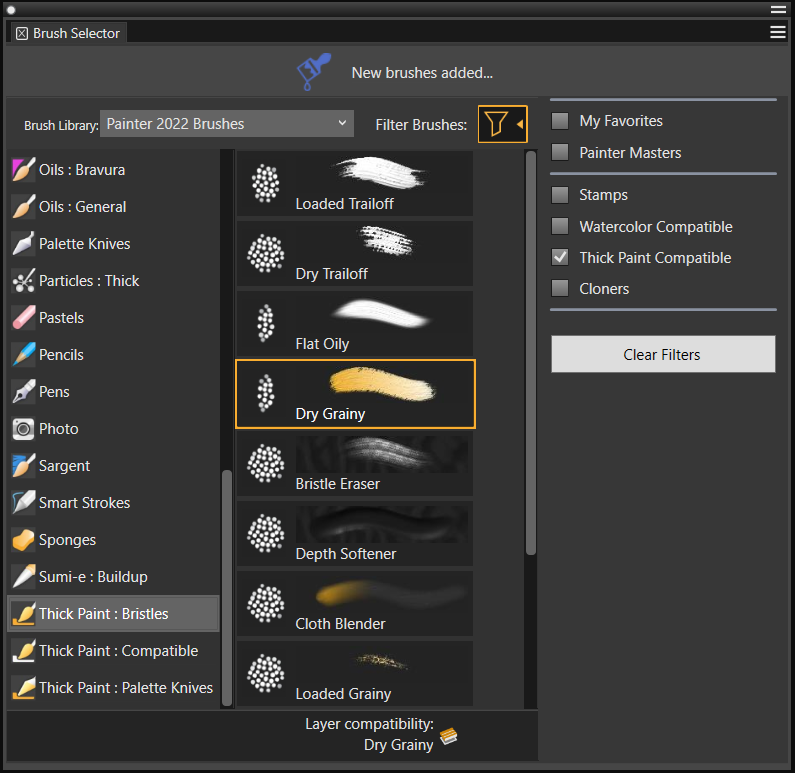The image size is (795, 773).
Task: Open the Brush Library dropdown
Action: 227,124
